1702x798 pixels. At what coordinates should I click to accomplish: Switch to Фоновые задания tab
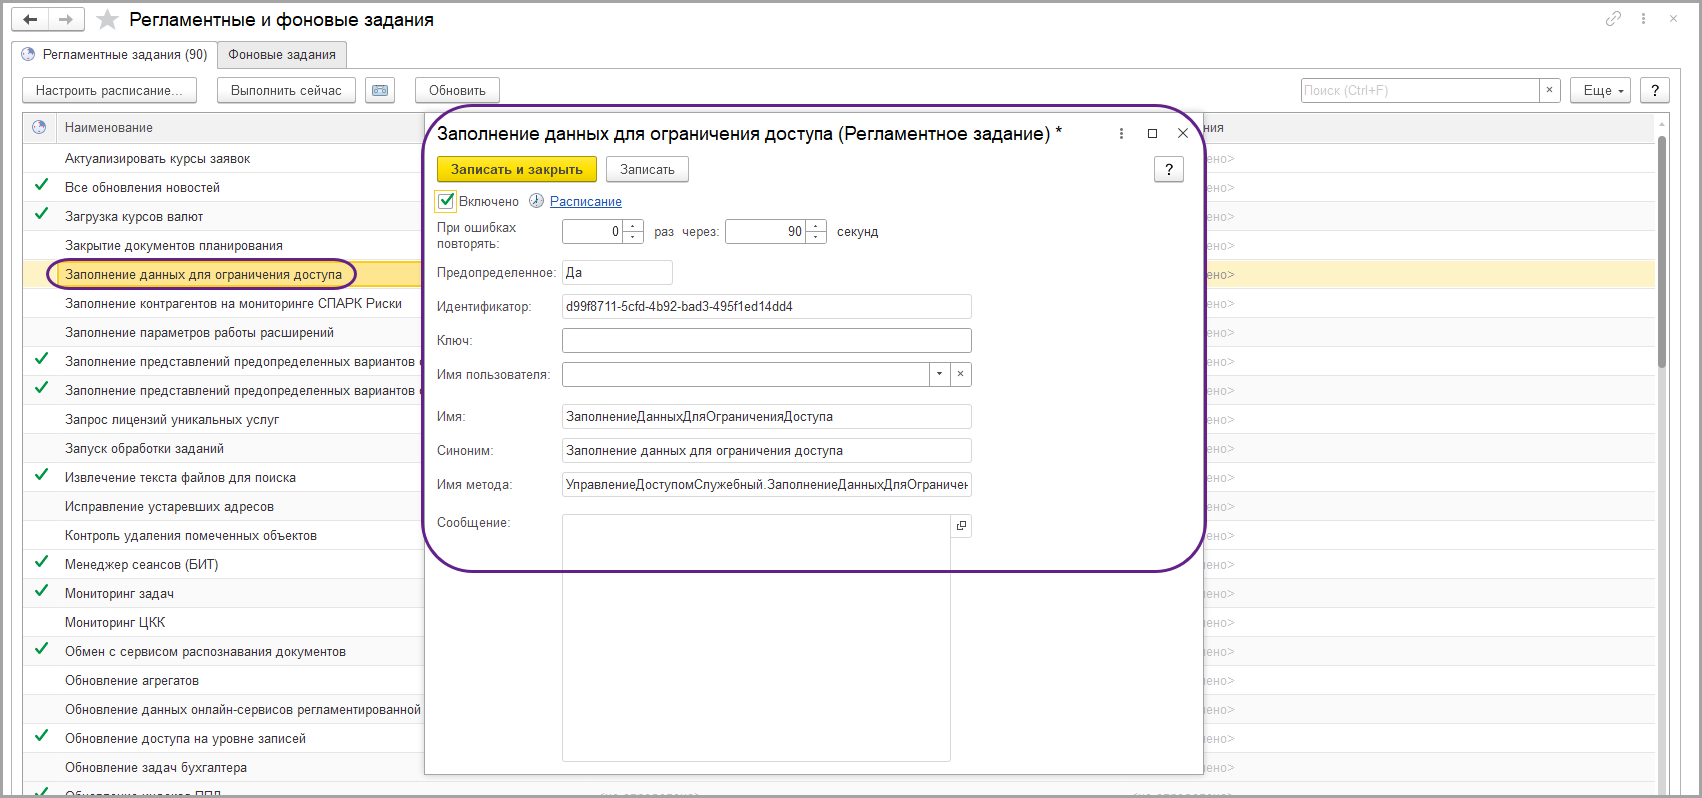(x=282, y=55)
